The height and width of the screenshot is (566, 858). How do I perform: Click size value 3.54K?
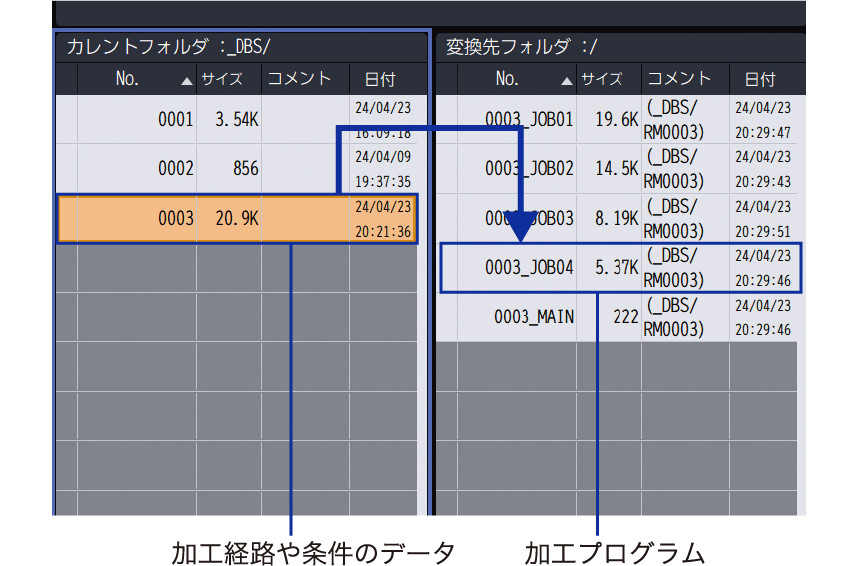pyautogui.click(x=236, y=119)
